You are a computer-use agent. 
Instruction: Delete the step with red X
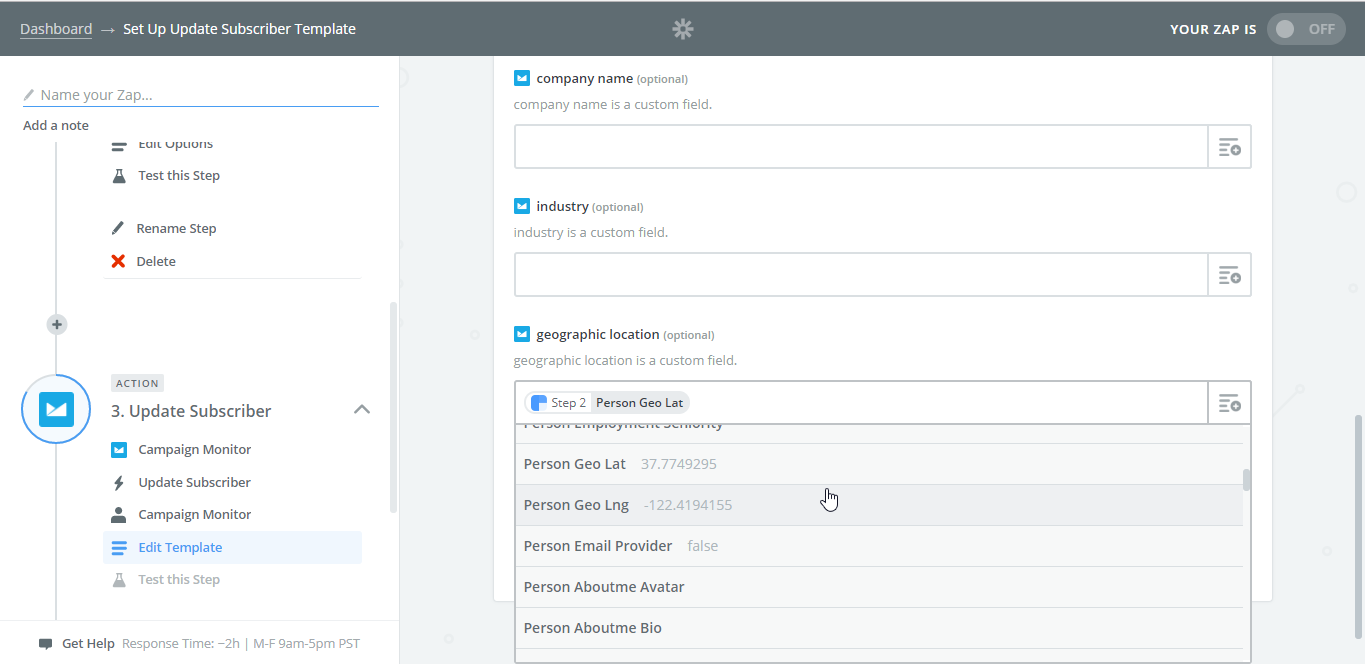[x=118, y=261]
